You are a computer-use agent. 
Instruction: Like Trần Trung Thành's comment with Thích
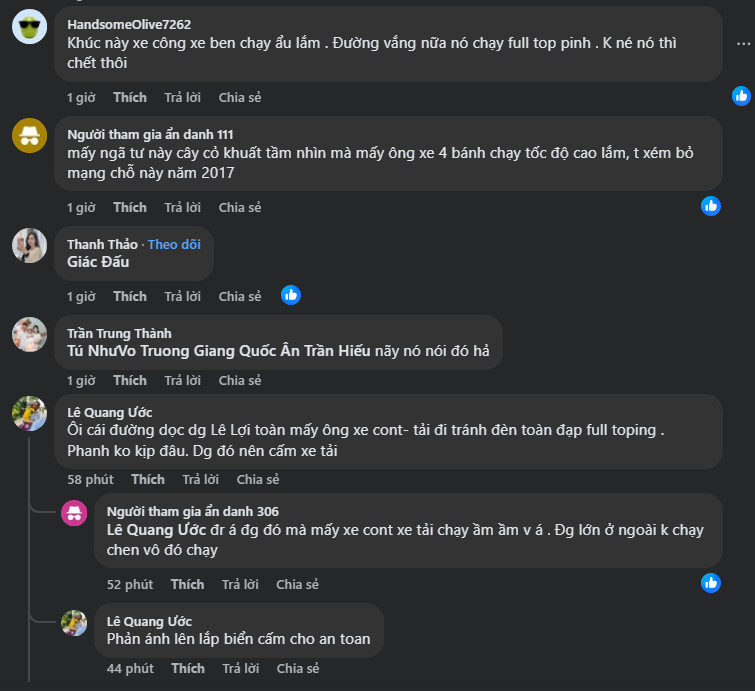pos(130,380)
